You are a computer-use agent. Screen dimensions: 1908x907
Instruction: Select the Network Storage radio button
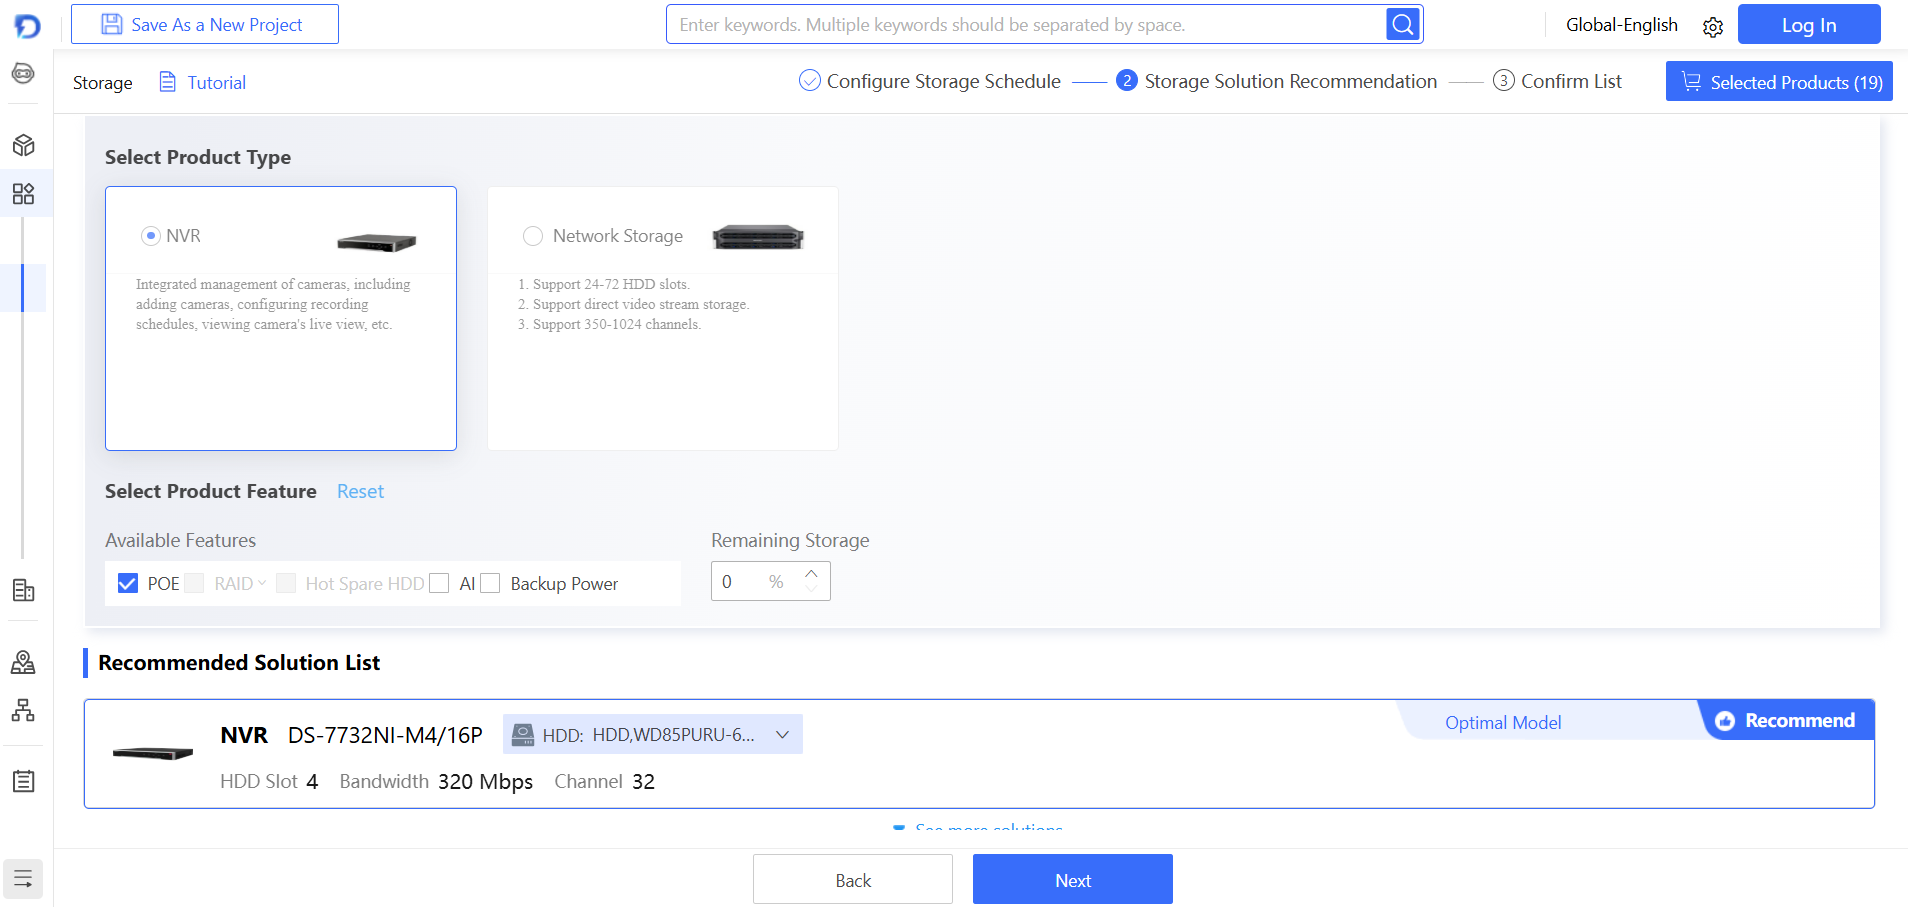533,236
